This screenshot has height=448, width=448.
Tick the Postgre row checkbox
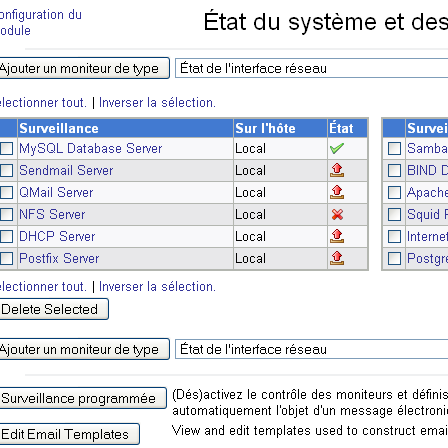[394, 258]
